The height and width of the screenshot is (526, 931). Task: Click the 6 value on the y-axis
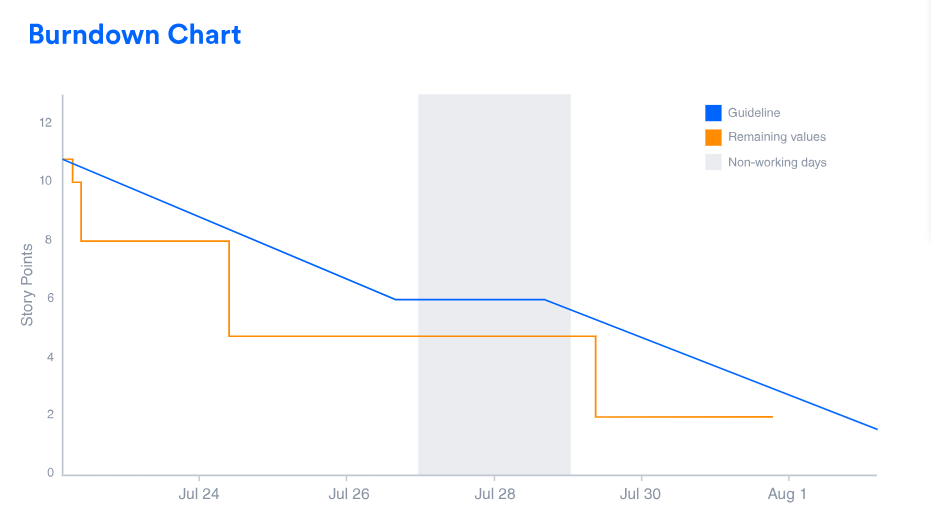tap(48, 298)
